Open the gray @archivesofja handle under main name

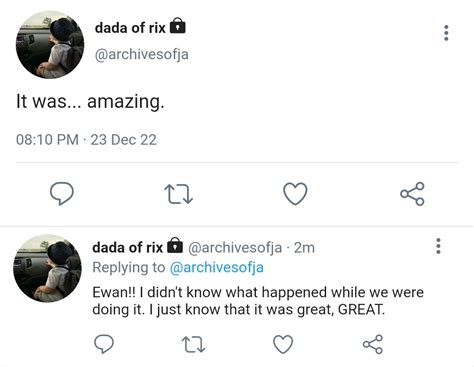(x=142, y=54)
